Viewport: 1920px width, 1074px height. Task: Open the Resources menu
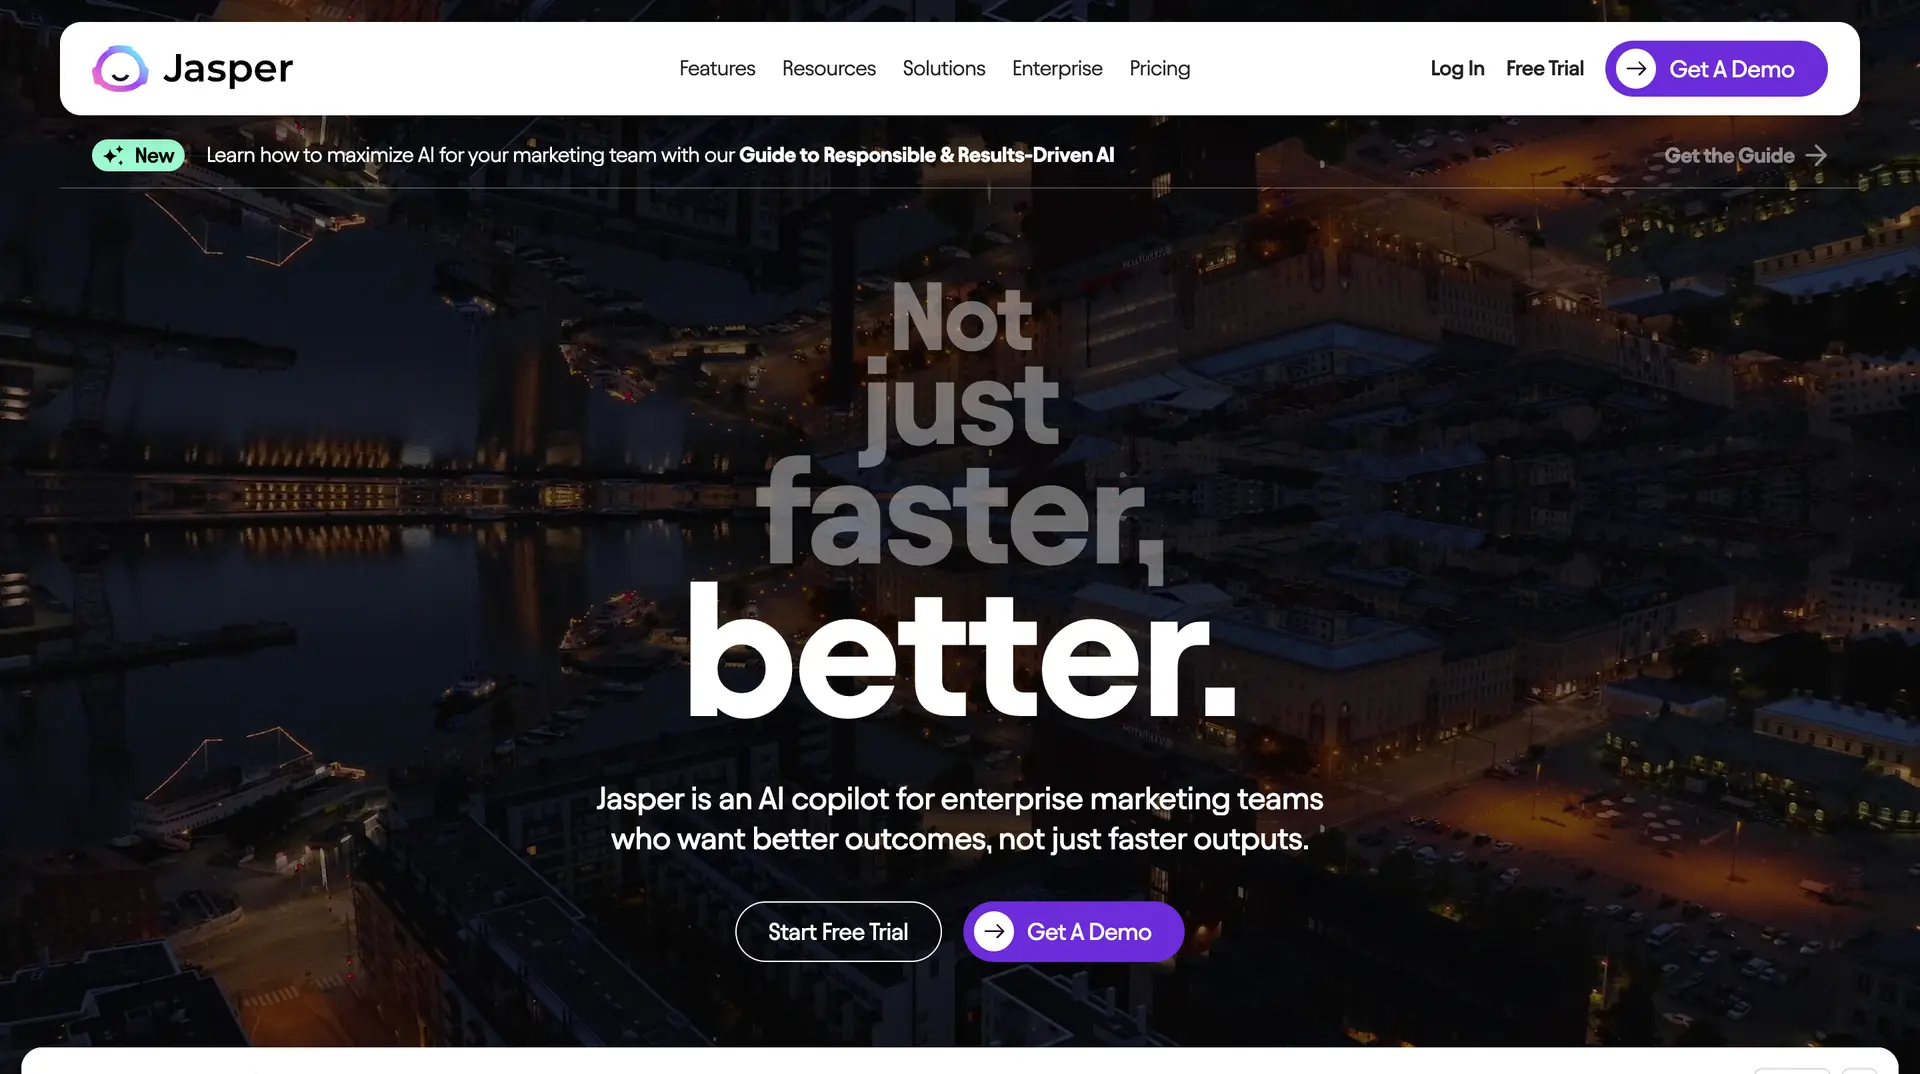point(829,68)
